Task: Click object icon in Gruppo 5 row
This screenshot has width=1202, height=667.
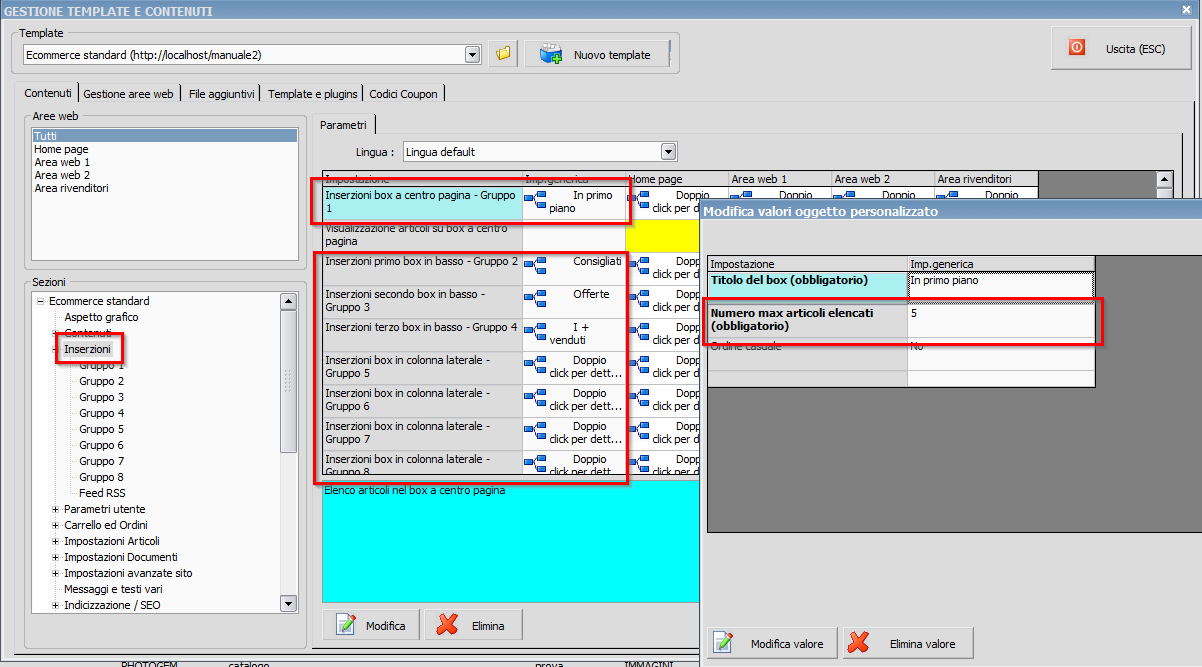Action: click(x=536, y=366)
